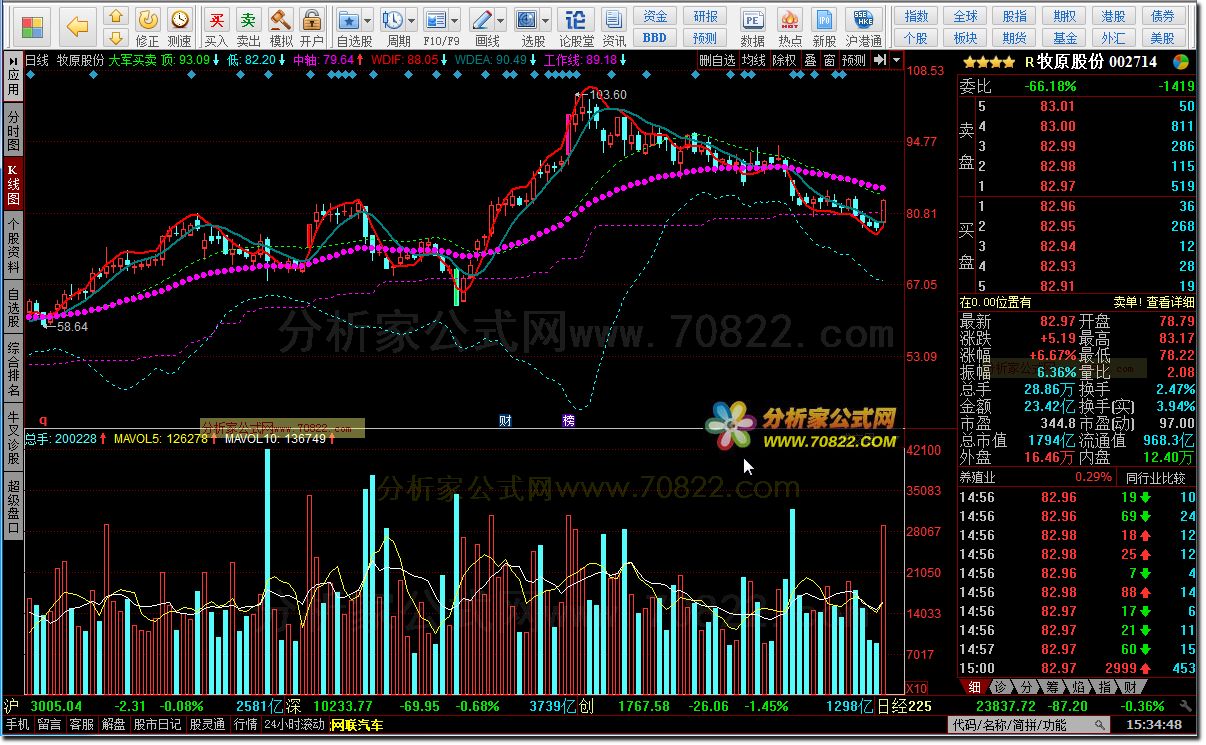Click the X10 volume scale label

915,688
